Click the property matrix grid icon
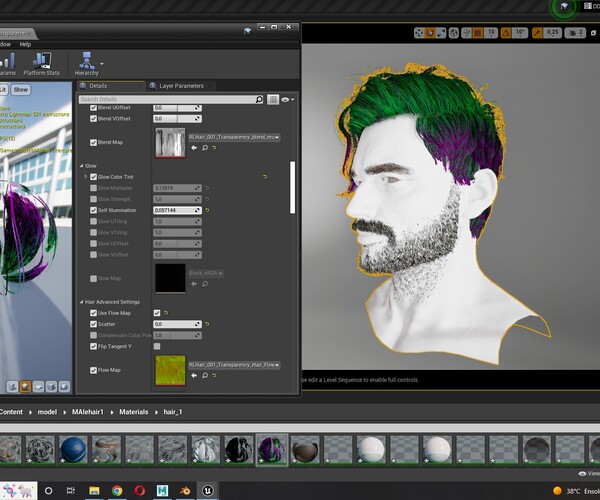The image size is (600, 500). (x=273, y=99)
